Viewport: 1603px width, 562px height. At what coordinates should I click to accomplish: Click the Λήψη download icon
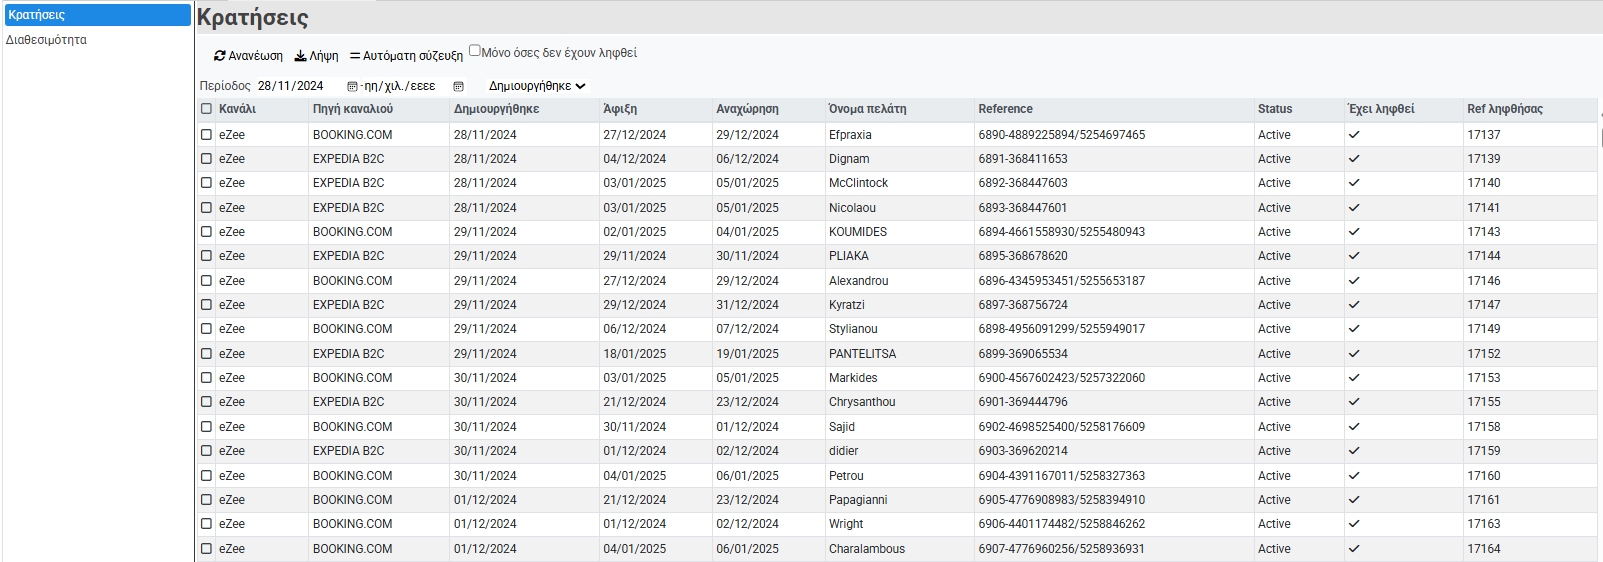tap(300, 56)
